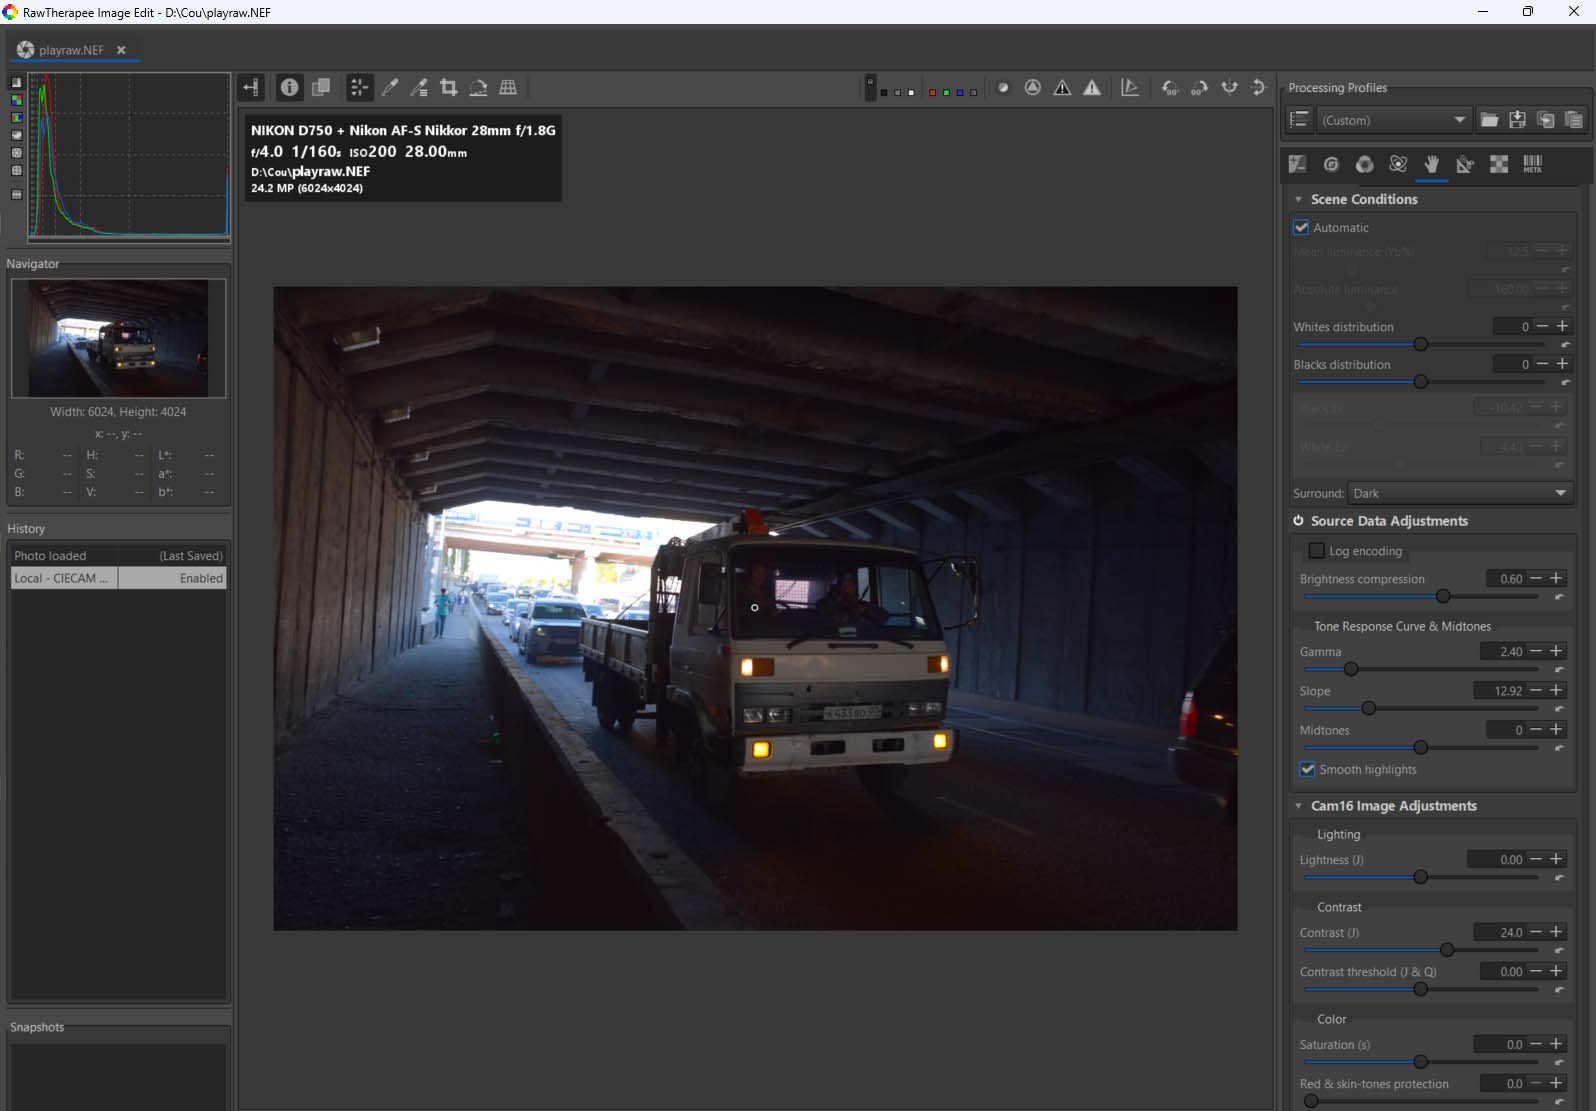Enable the clipped highlights warning triangle

click(1092, 88)
